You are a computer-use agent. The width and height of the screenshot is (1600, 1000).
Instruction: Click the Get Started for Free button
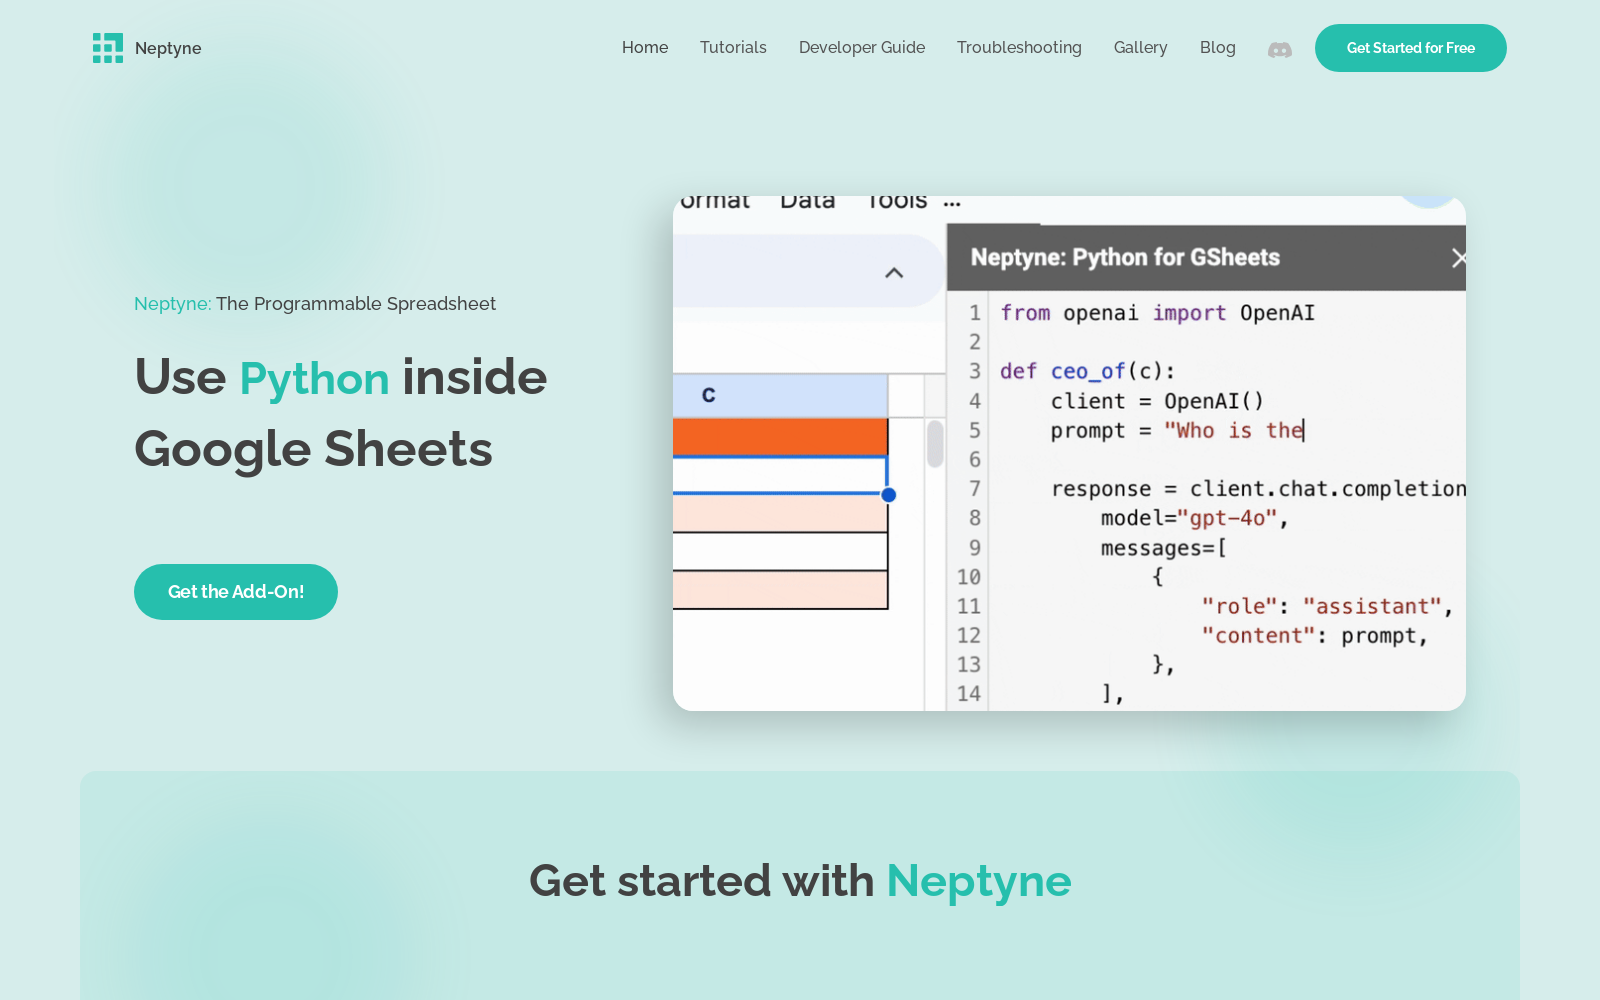[1411, 48]
